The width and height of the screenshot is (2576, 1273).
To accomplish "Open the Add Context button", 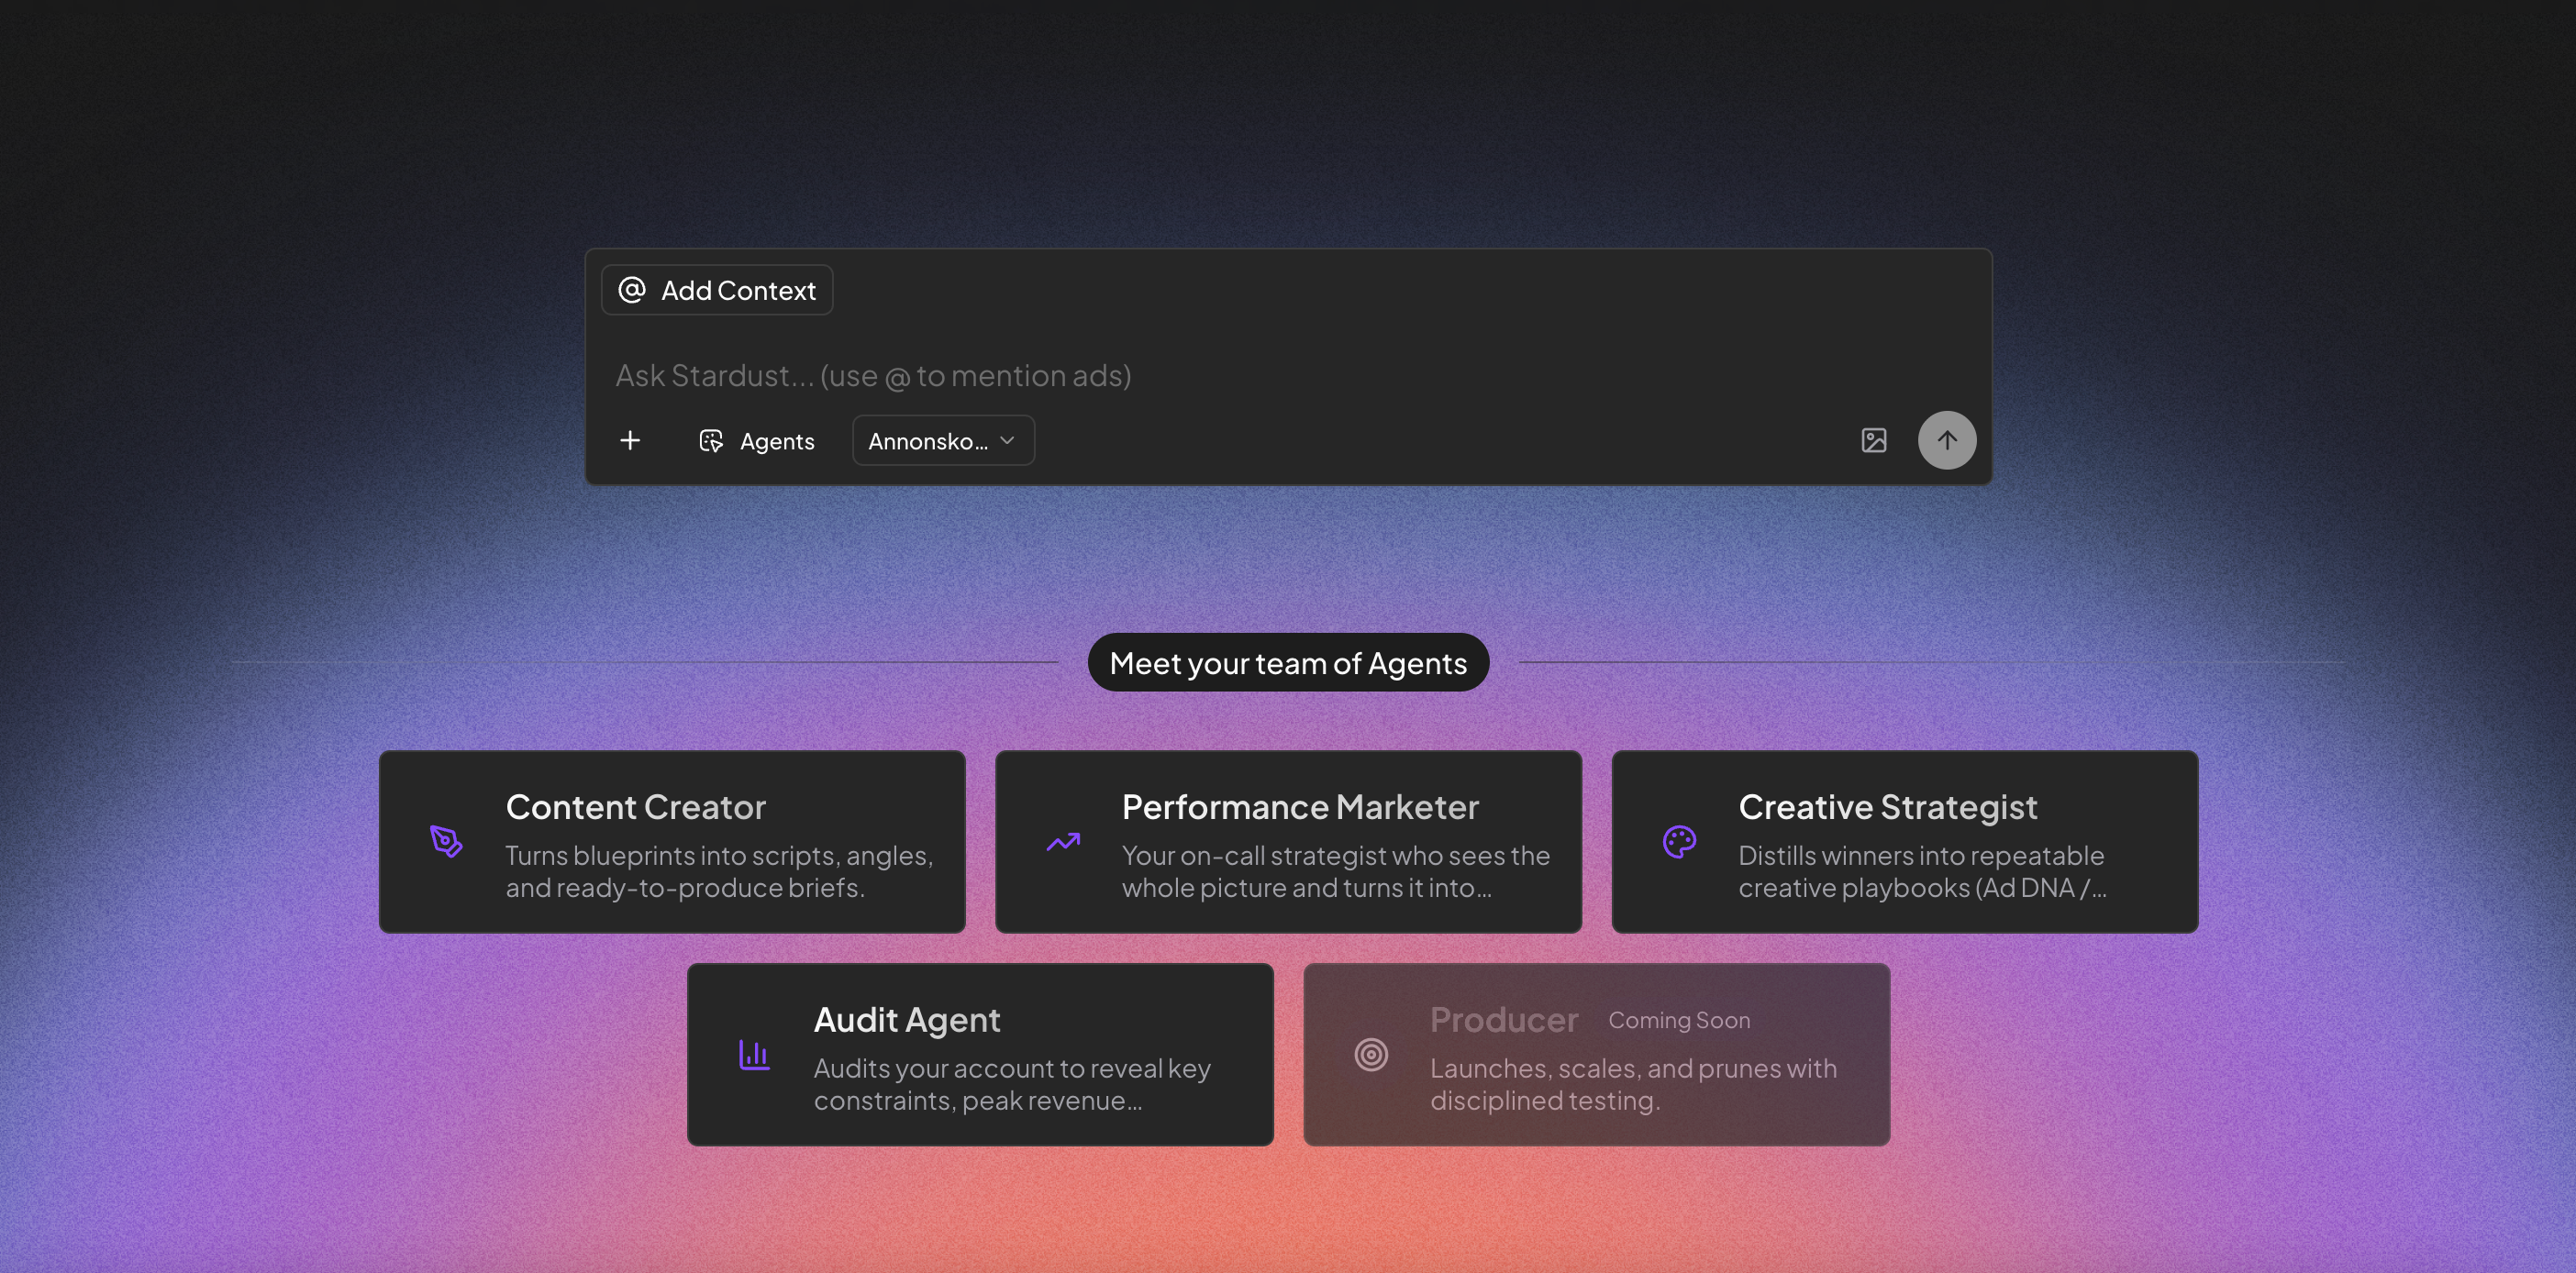I will tap(717, 290).
